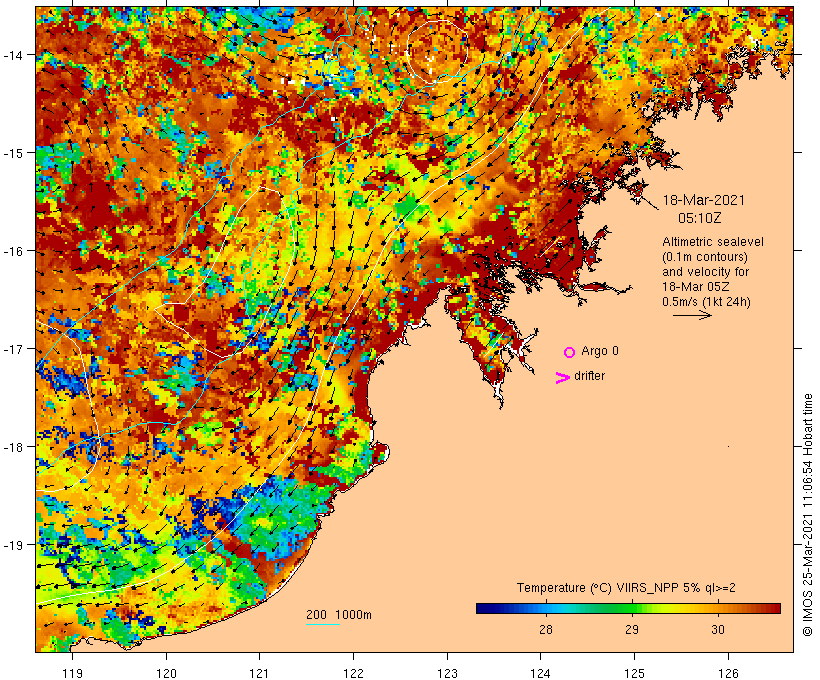Click the magenta drifter legend arrow symbol
Screen dimensions: 820x680
coord(562,378)
